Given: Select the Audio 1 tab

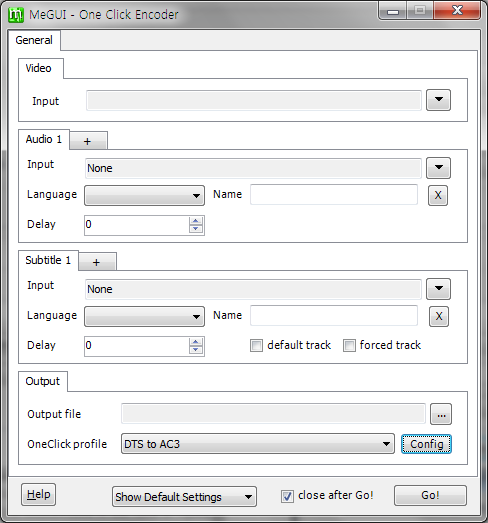Looking at the screenshot, I should coord(44,139).
